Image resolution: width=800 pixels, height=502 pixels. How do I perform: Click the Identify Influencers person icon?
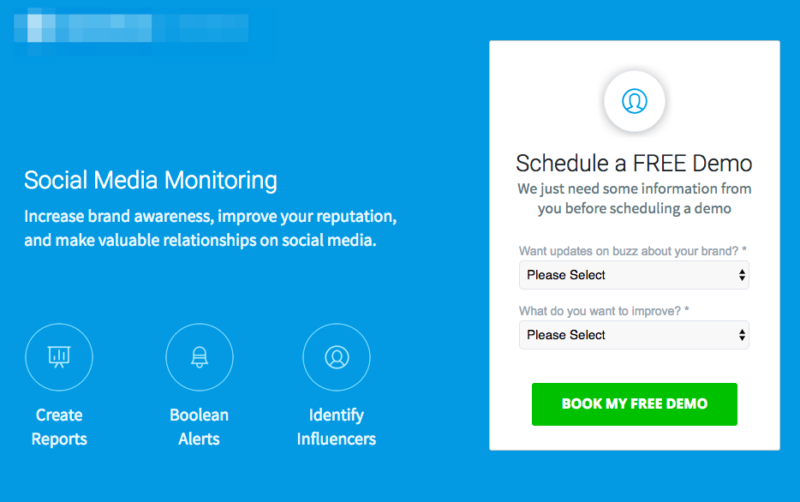[336, 357]
